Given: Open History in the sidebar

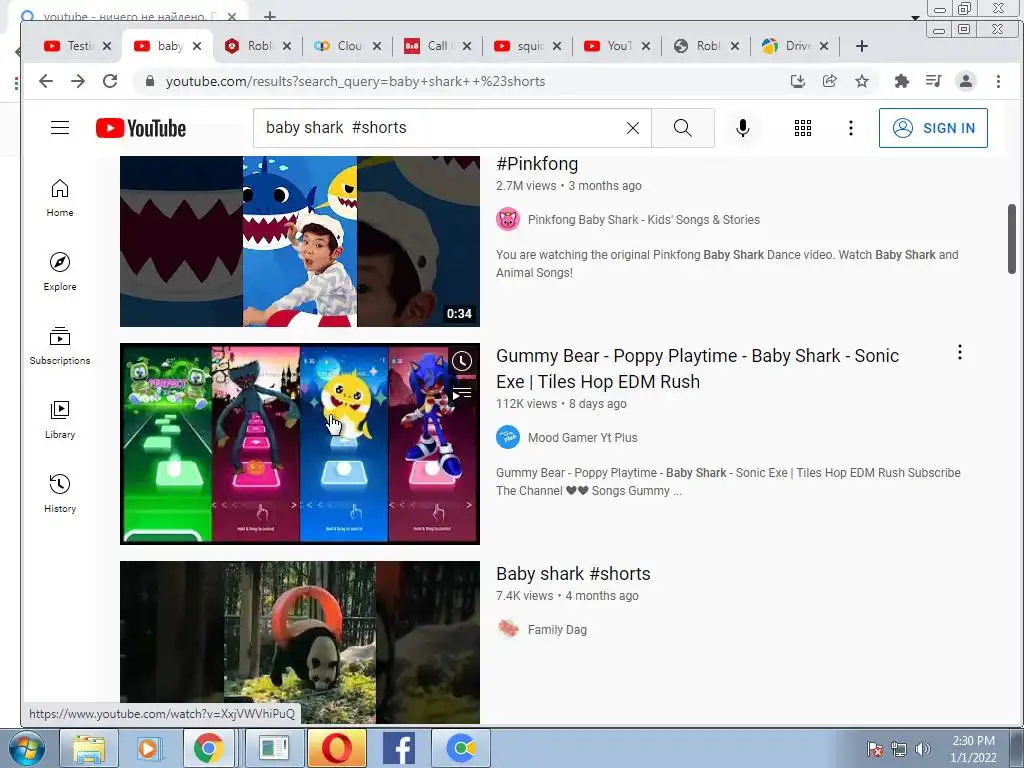Looking at the screenshot, I should [59, 493].
